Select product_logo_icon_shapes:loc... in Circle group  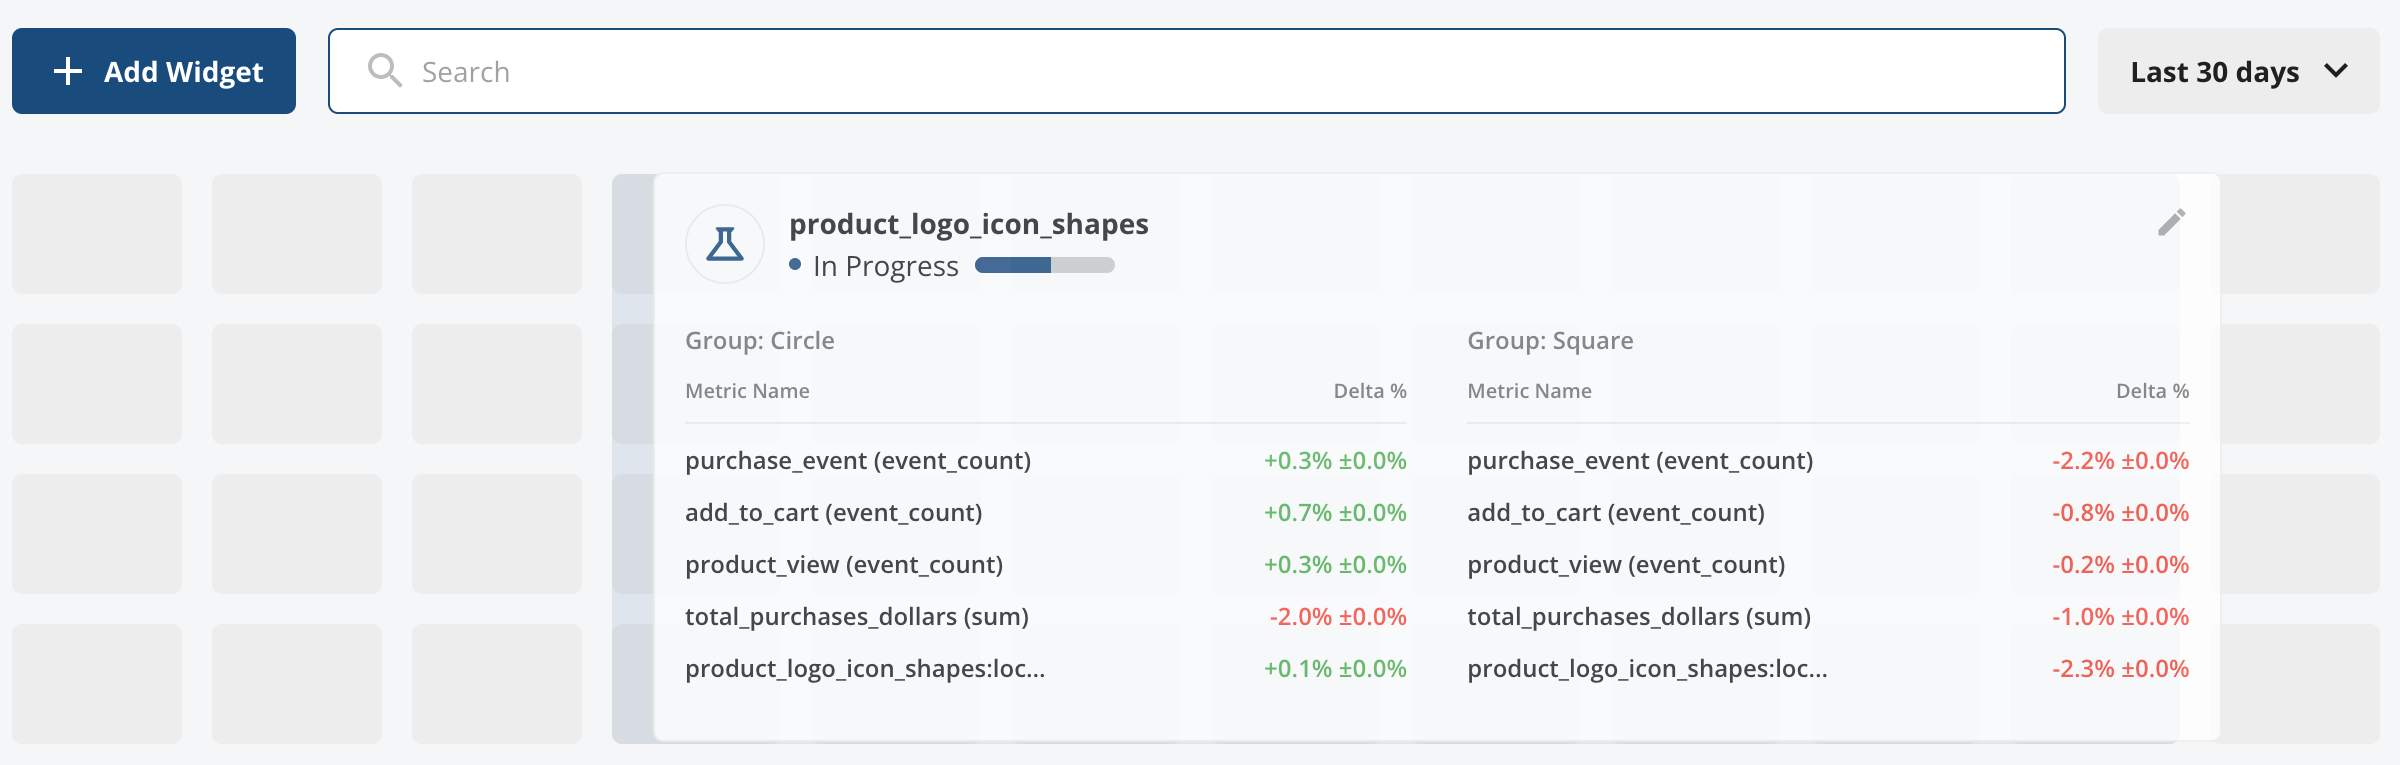coord(865,669)
